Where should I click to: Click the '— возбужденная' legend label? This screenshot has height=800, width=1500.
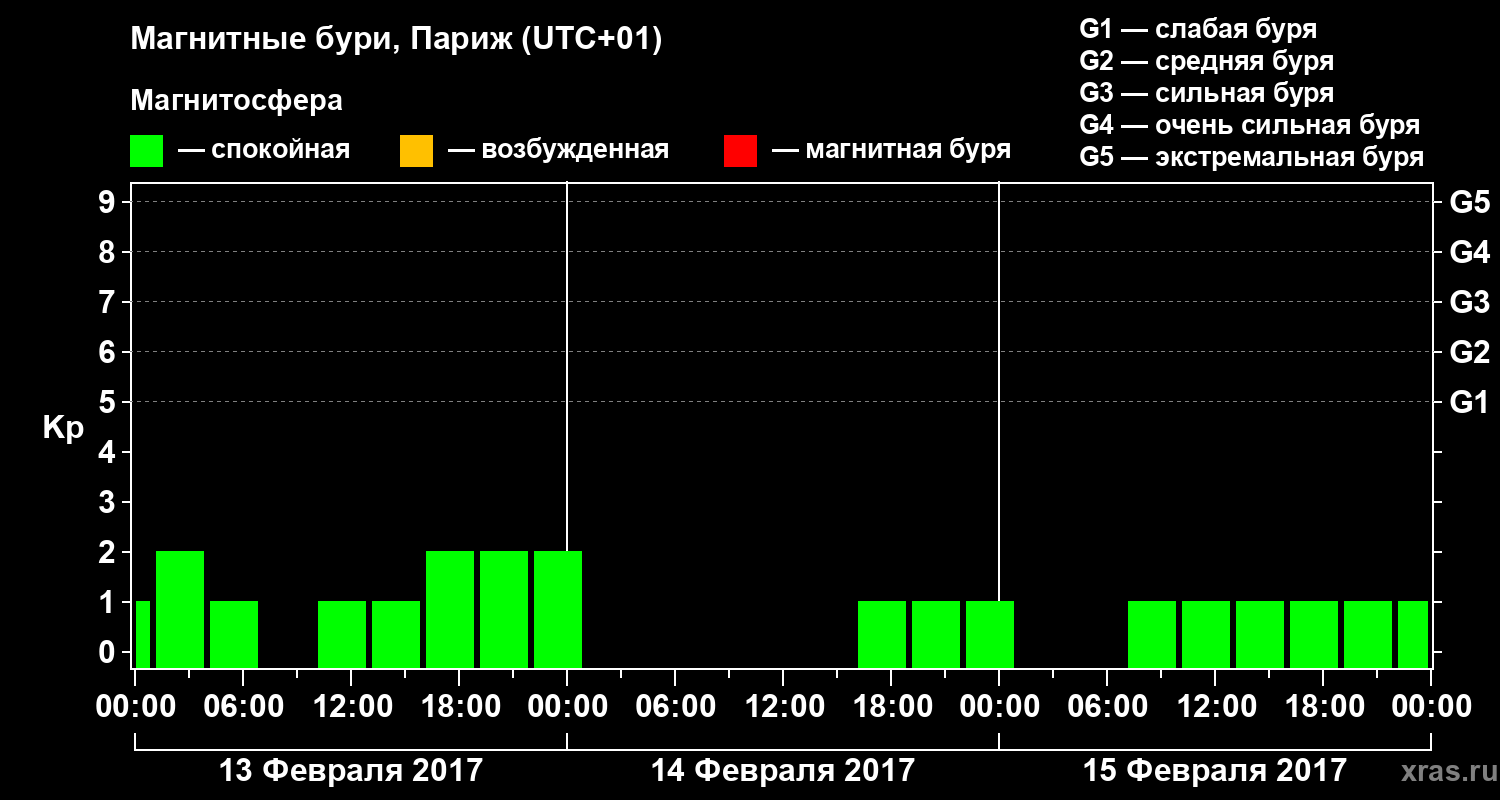click(x=559, y=150)
